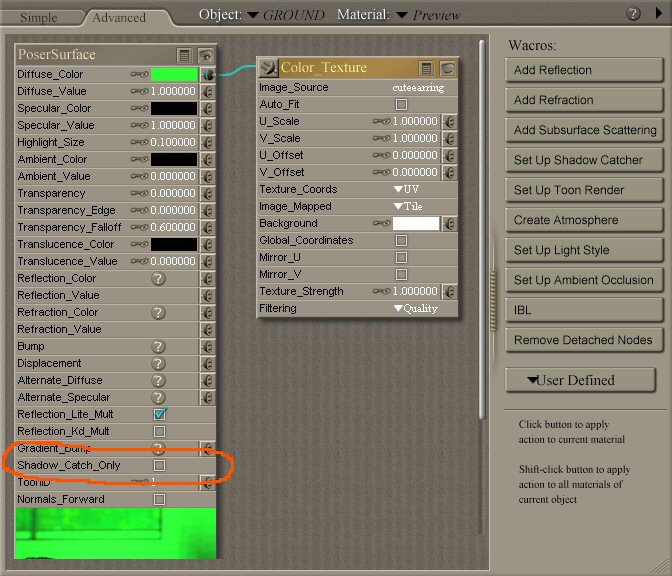Click Add Subsurface Scattering button
Image resolution: width=672 pixels, height=576 pixels.
point(584,130)
